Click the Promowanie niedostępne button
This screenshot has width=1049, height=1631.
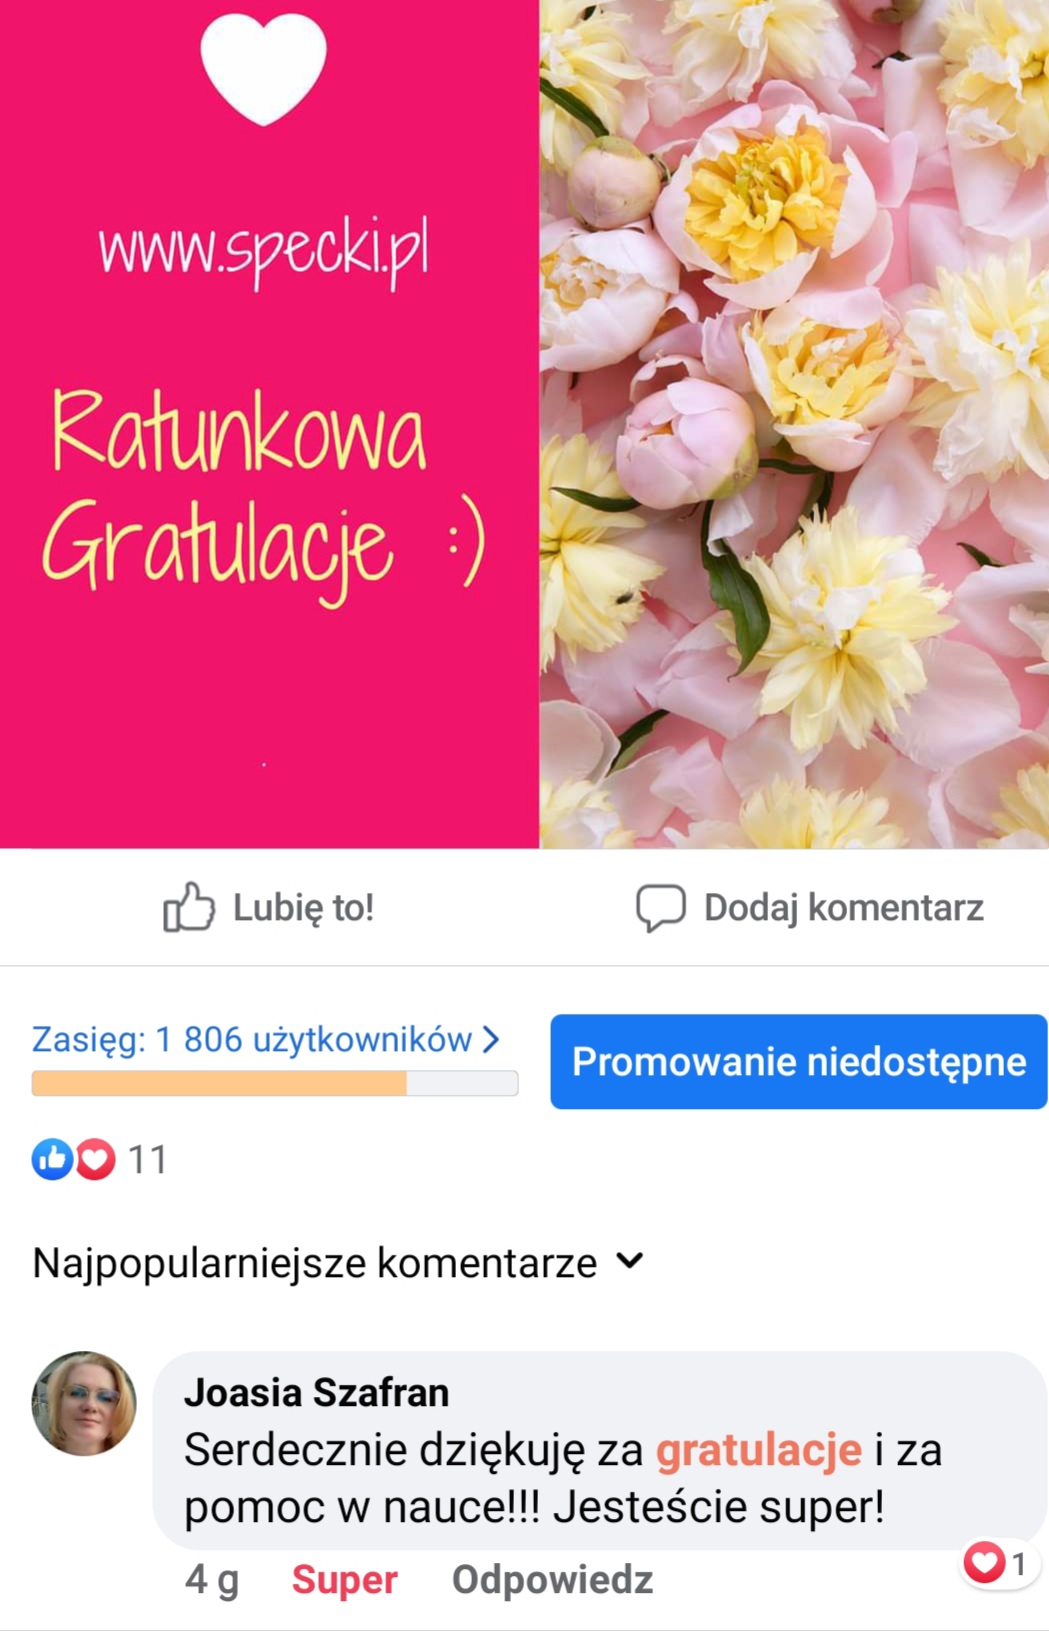pos(799,1061)
